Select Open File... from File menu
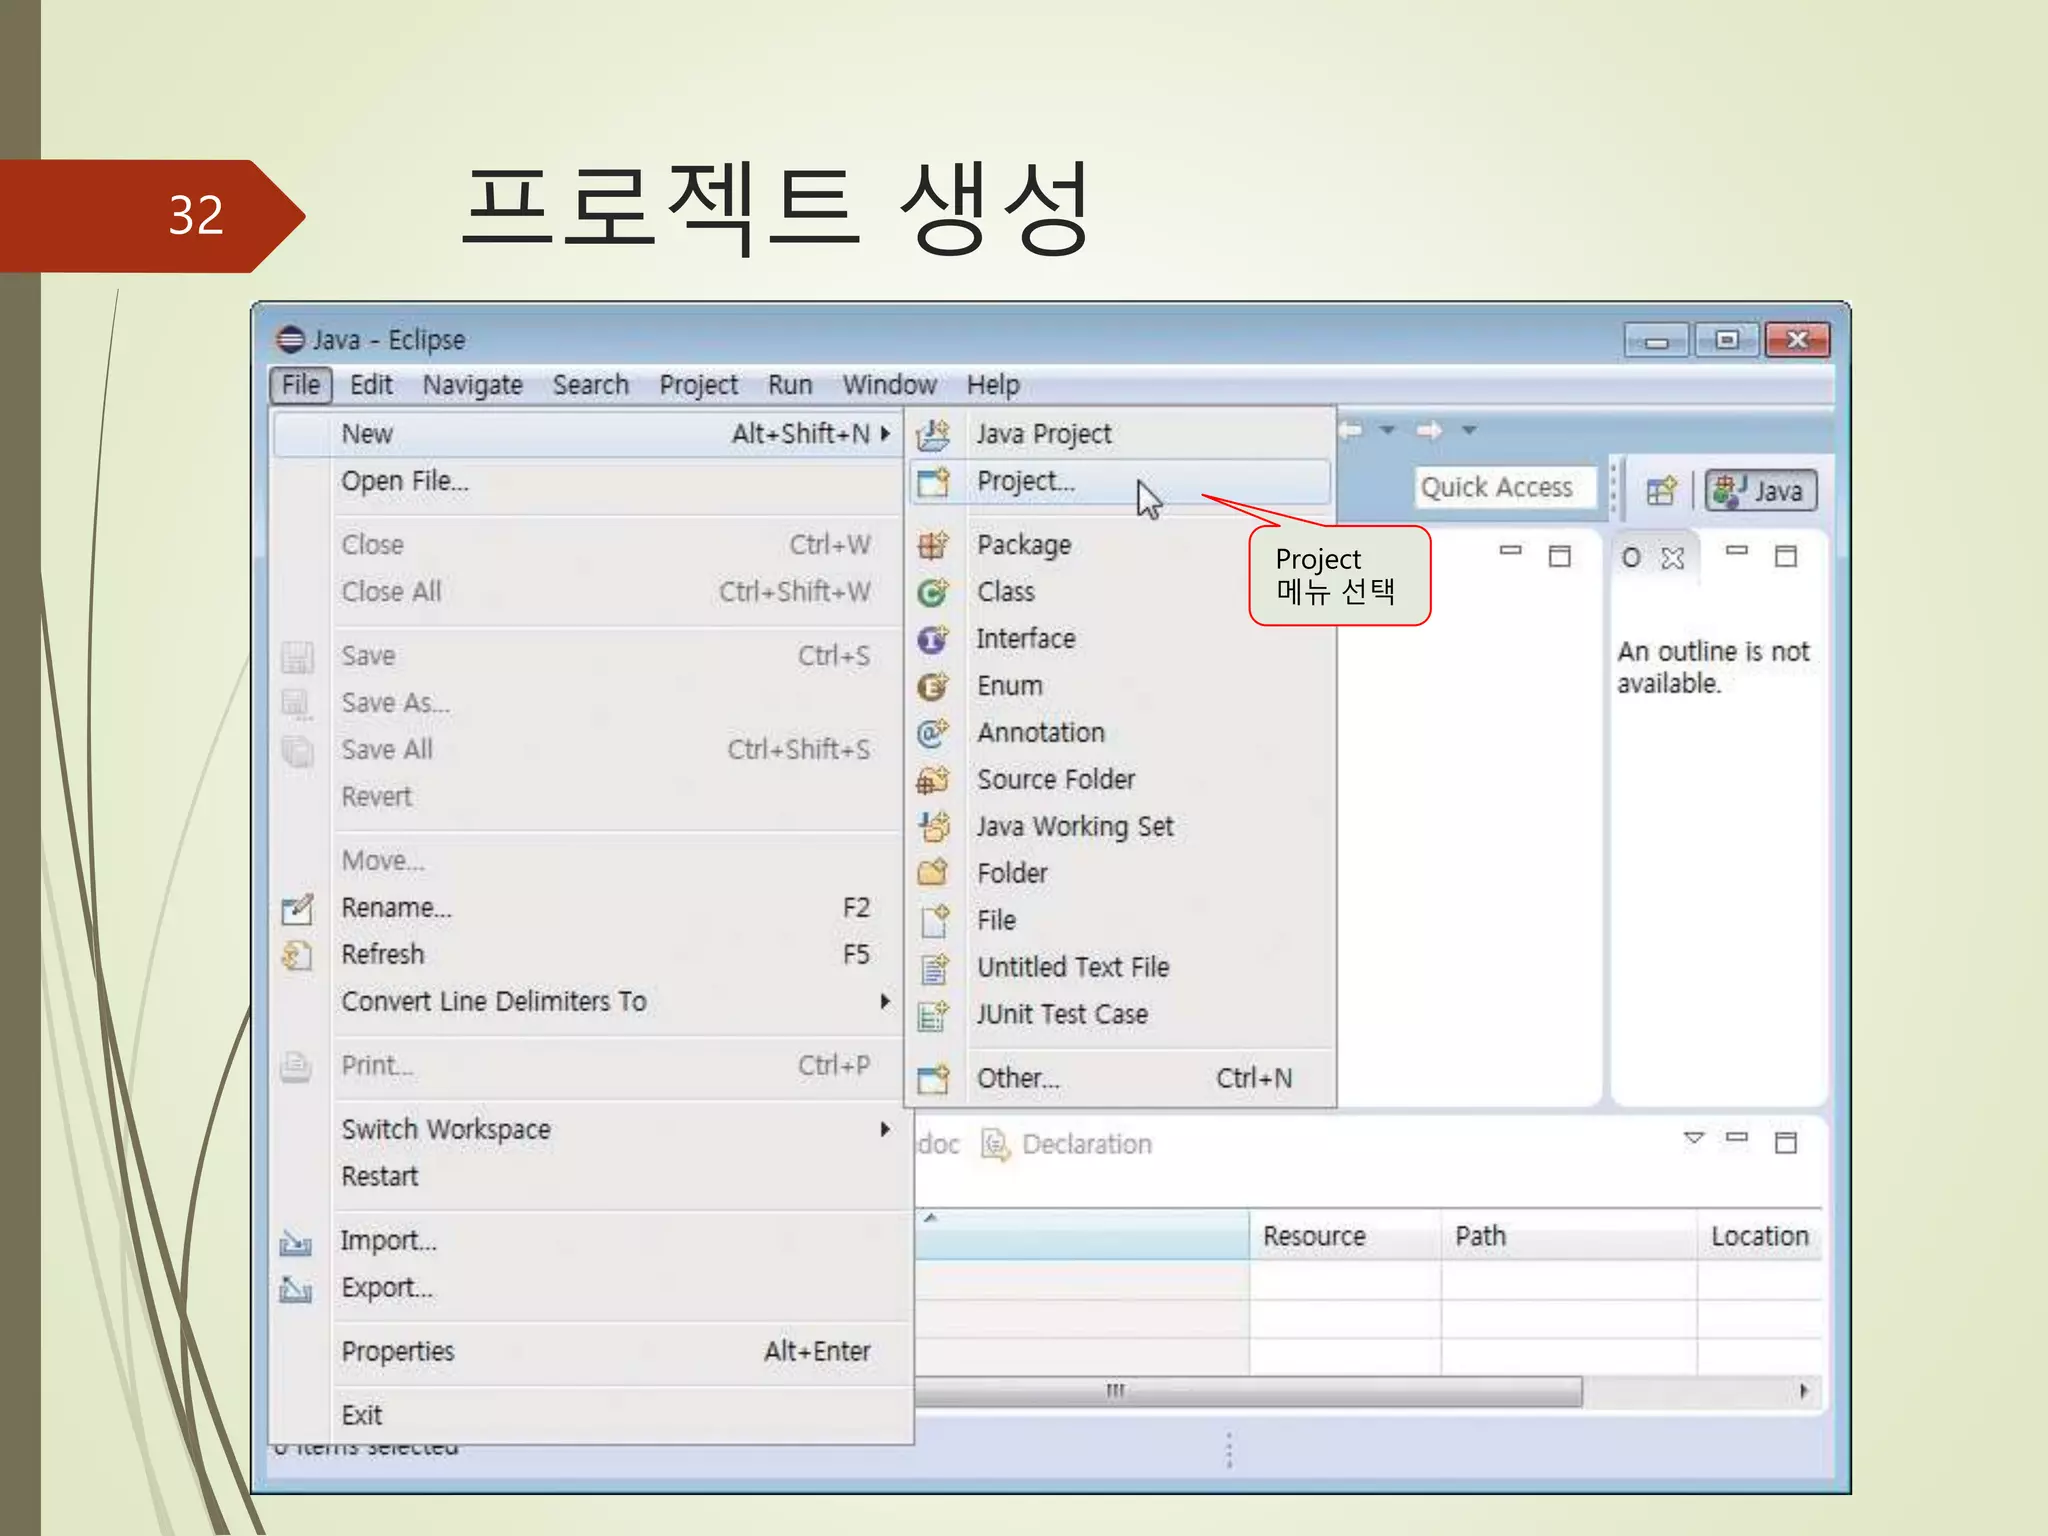The width and height of the screenshot is (2048, 1536). tap(589, 481)
